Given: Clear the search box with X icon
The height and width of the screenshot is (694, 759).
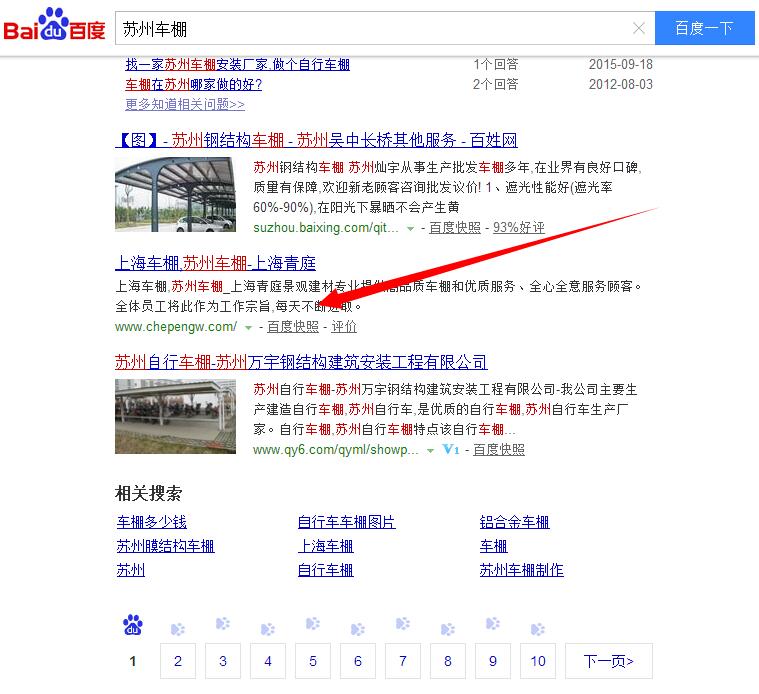Looking at the screenshot, I should point(638,29).
